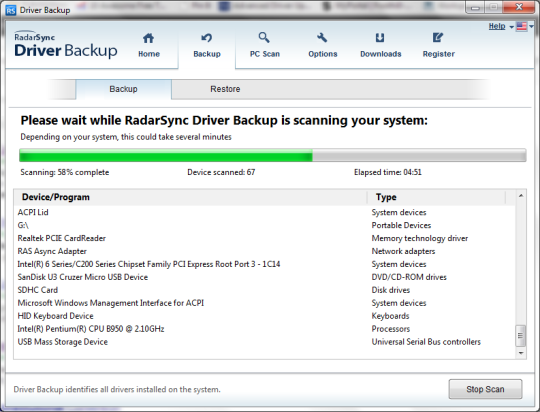The width and height of the screenshot is (540, 412).
Task: Switch to the Backup sub-tab
Action: point(123,89)
